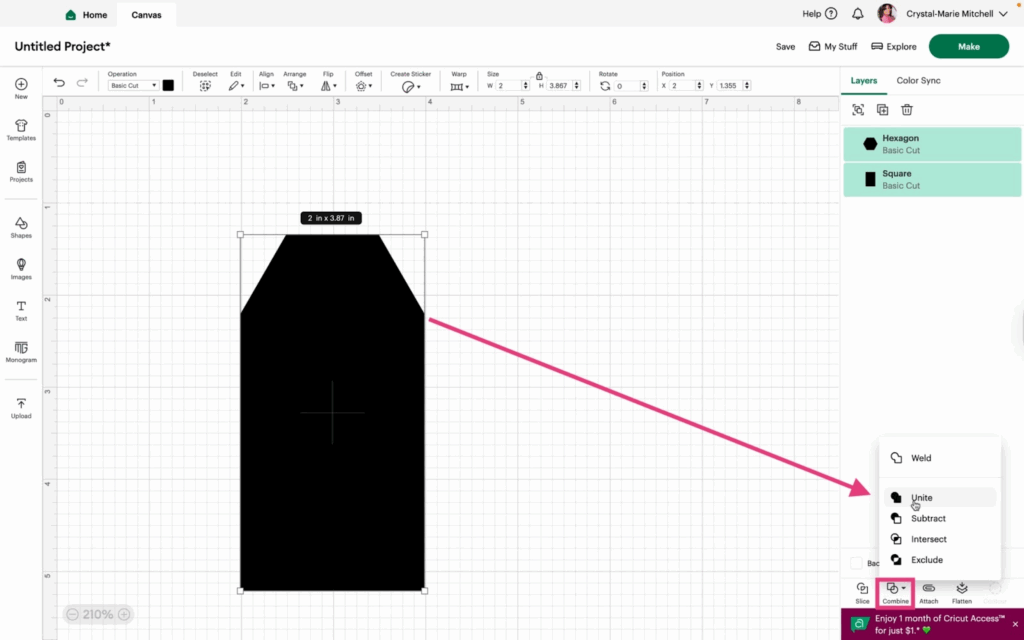This screenshot has height=640, width=1024.
Task: Open the Operation Basic Cut dropdown
Action: 133,86
